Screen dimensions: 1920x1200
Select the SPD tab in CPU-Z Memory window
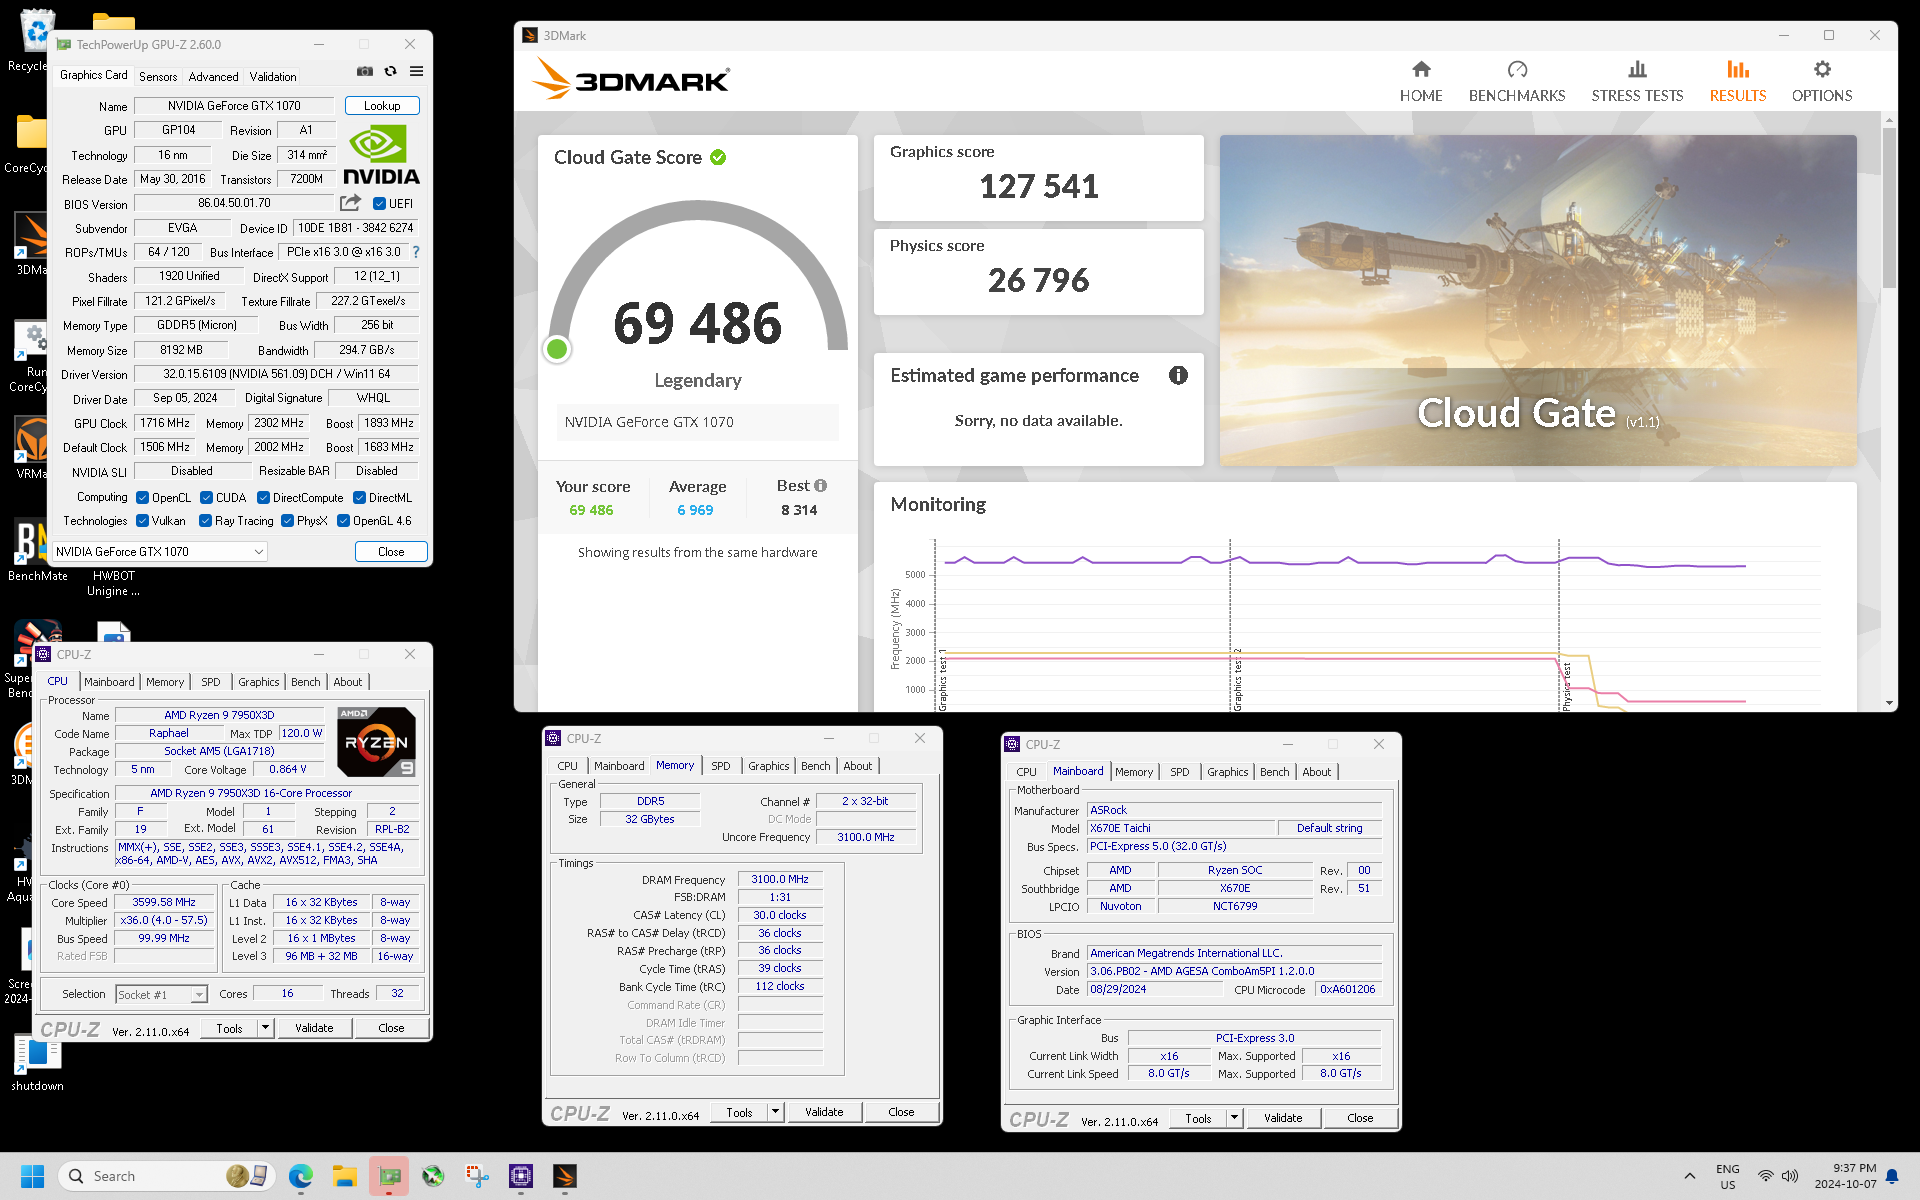[720, 766]
